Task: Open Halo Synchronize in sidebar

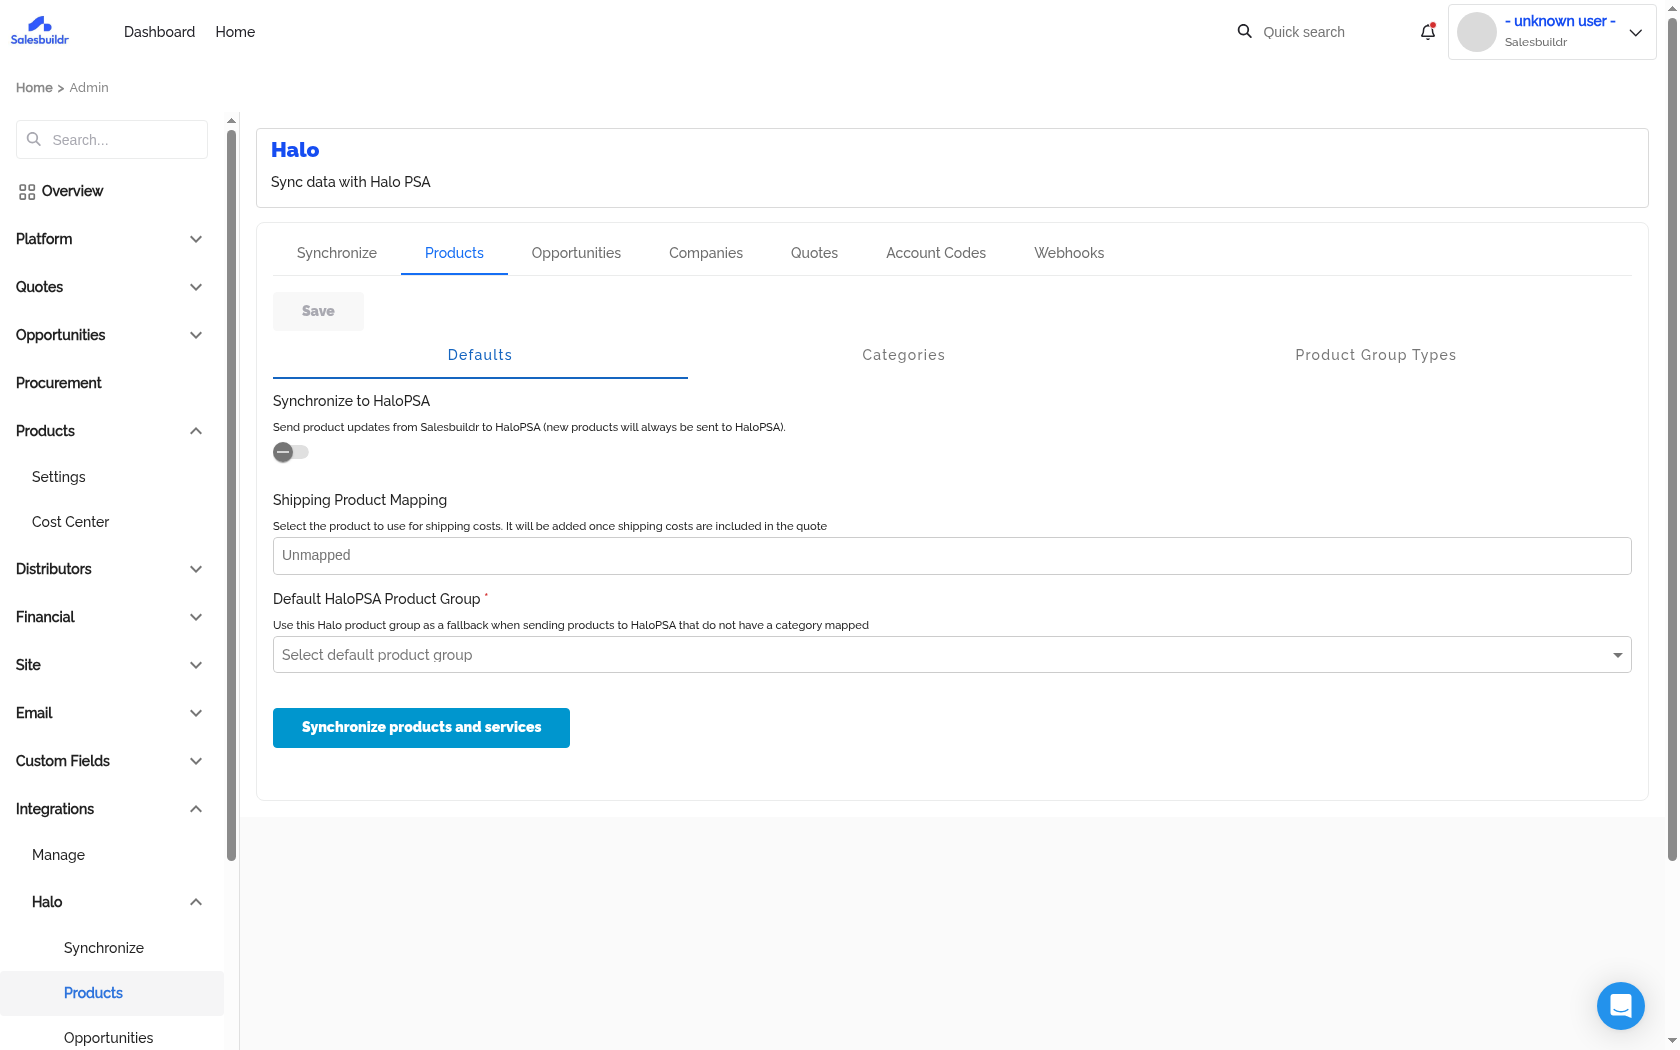Action: (104, 948)
